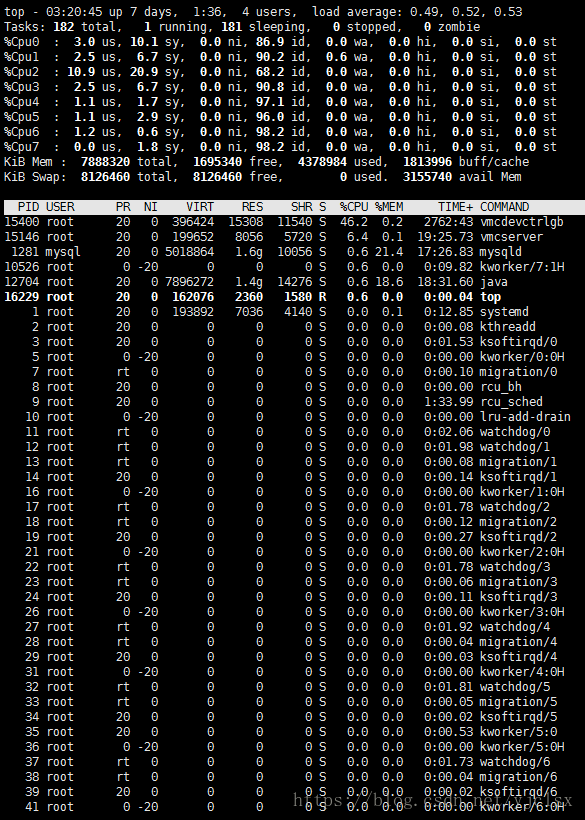Screen dimensions: 585x820
Task: Click the blog.csdn.net watermark link
Action: [x=433, y=800]
